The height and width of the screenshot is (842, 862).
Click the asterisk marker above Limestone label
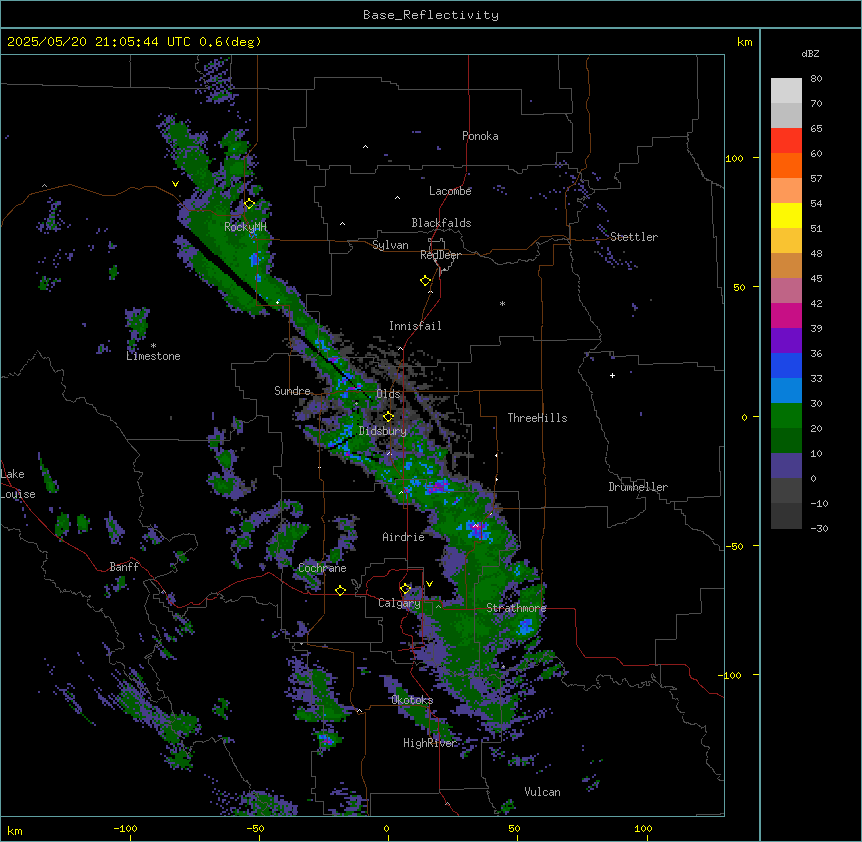pos(153,346)
